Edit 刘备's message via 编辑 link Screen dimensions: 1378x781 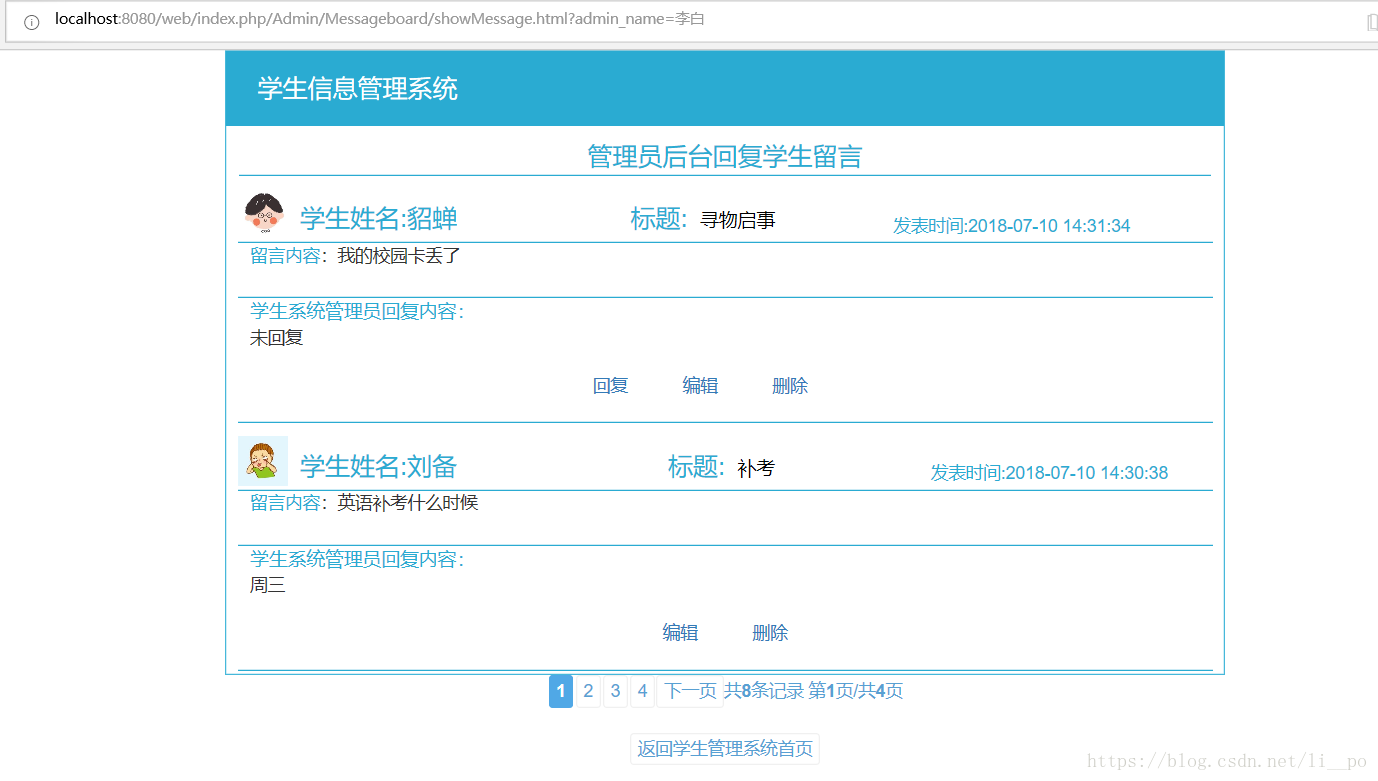click(x=680, y=633)
